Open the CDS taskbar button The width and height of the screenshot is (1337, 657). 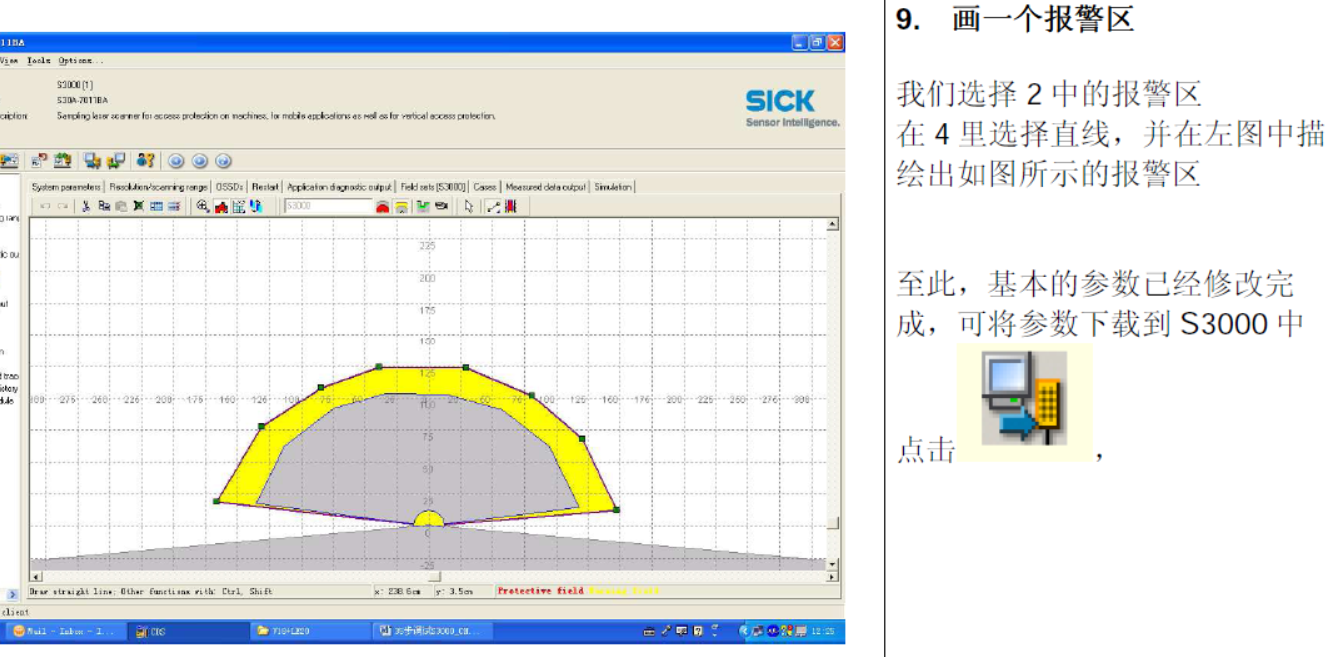187,631
